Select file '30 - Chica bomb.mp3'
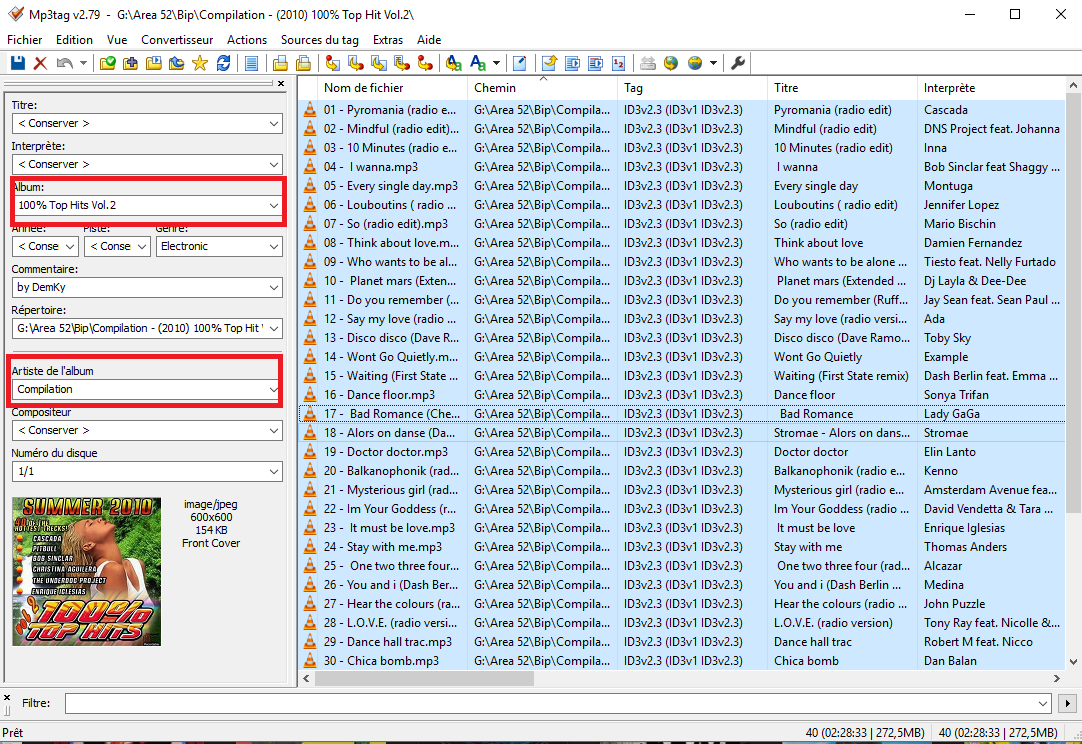 tap(381, 660)
